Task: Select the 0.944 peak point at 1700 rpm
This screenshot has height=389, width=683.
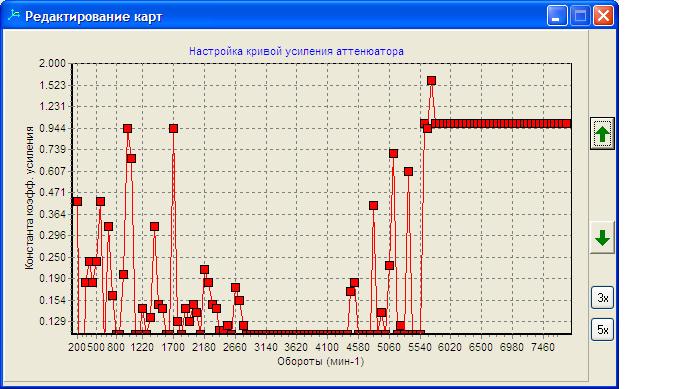Action: coord(173,129)
